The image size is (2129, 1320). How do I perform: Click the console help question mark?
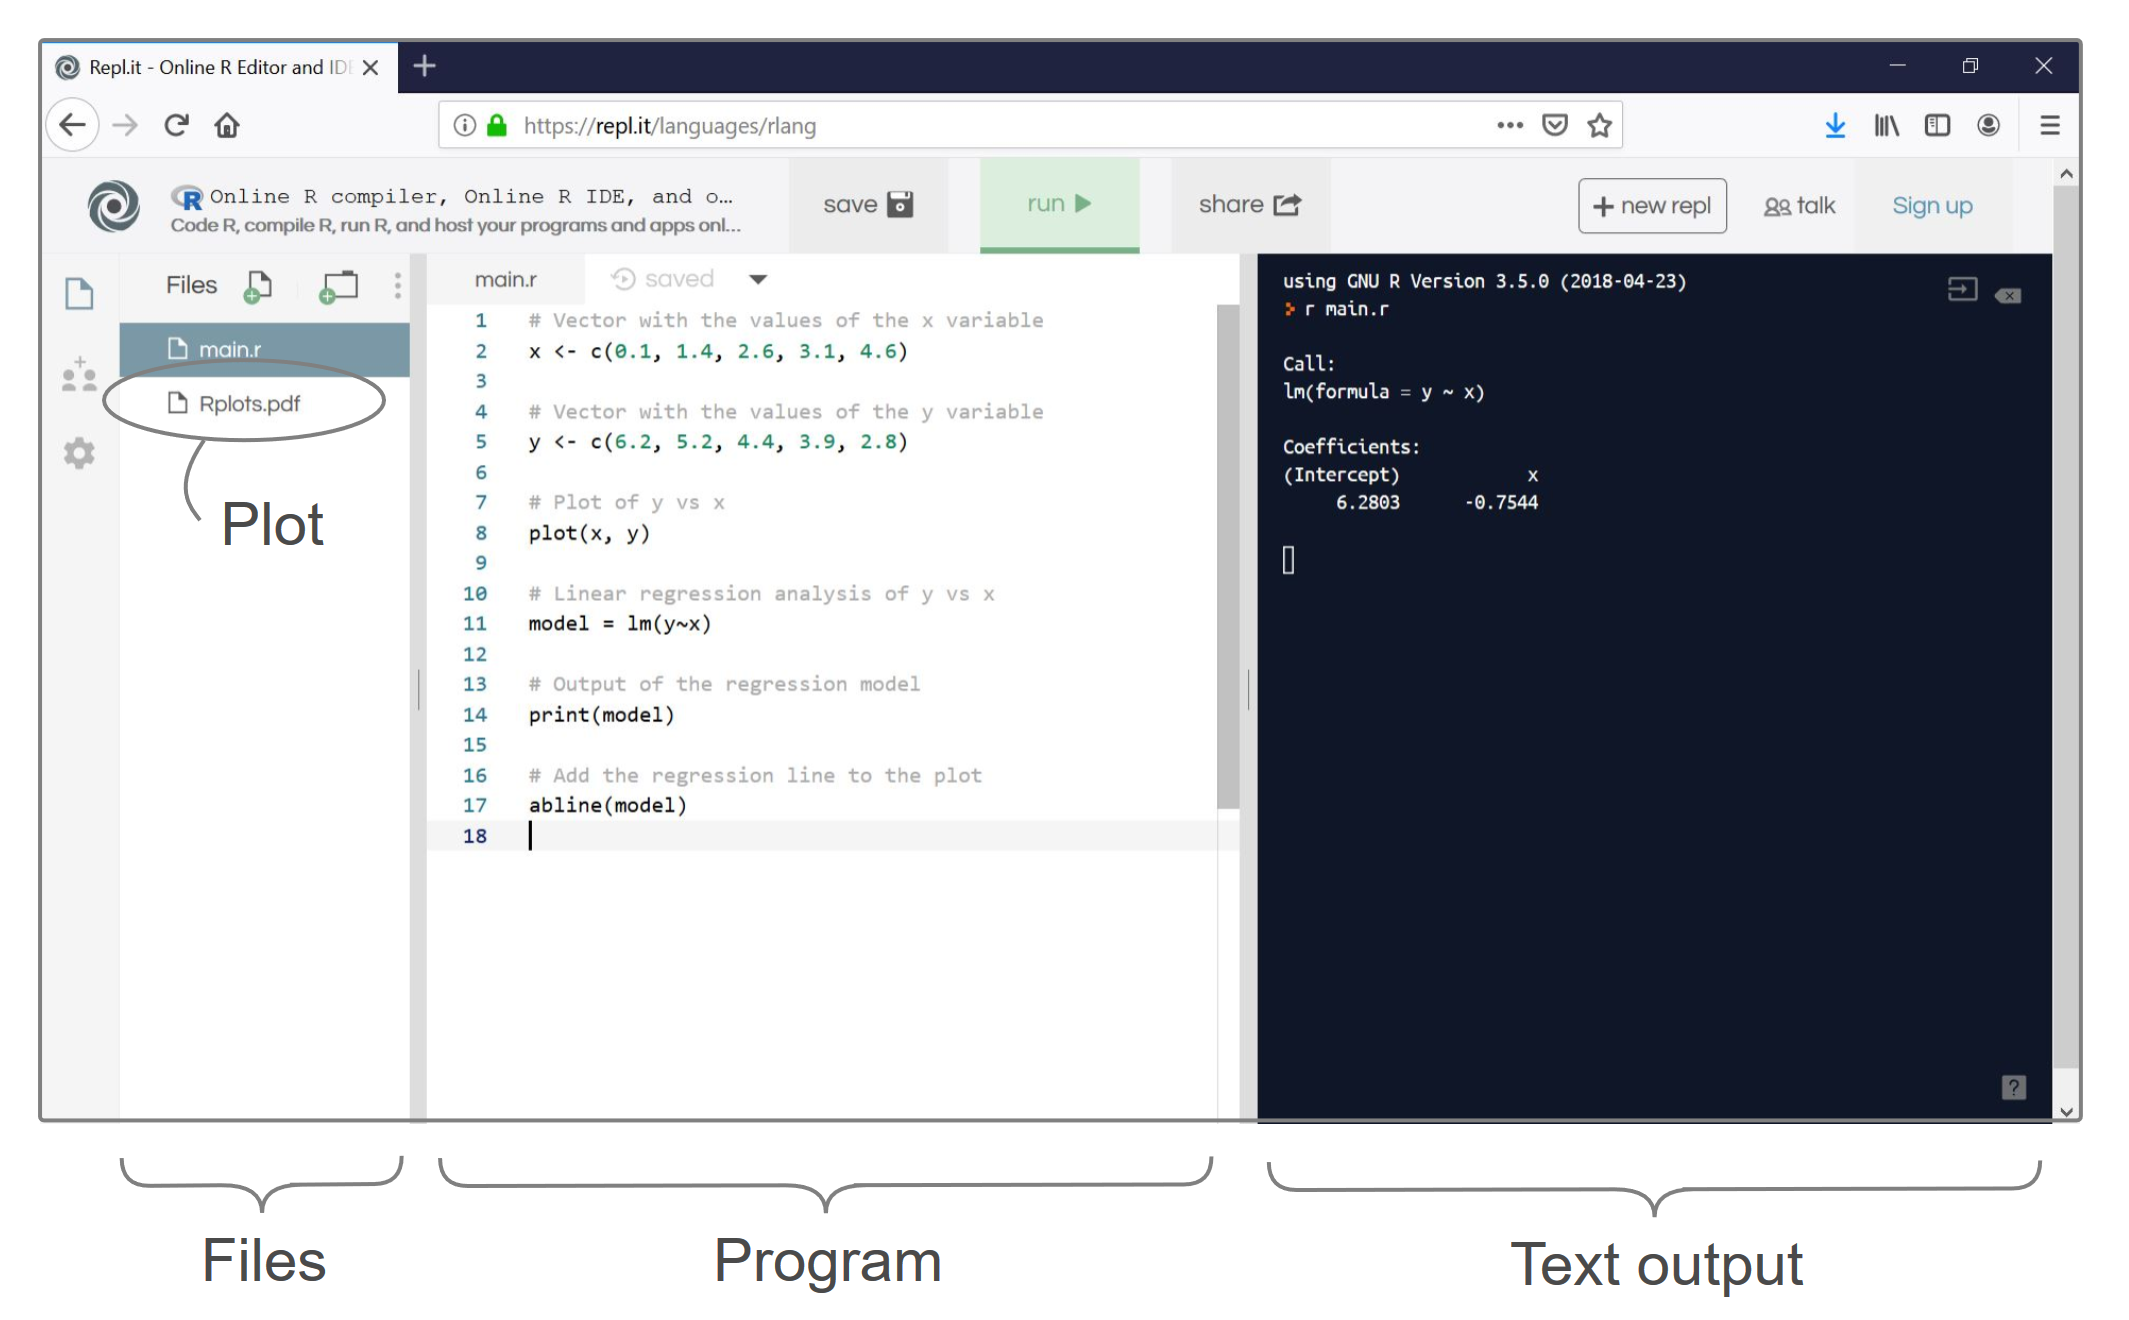2013,1087
